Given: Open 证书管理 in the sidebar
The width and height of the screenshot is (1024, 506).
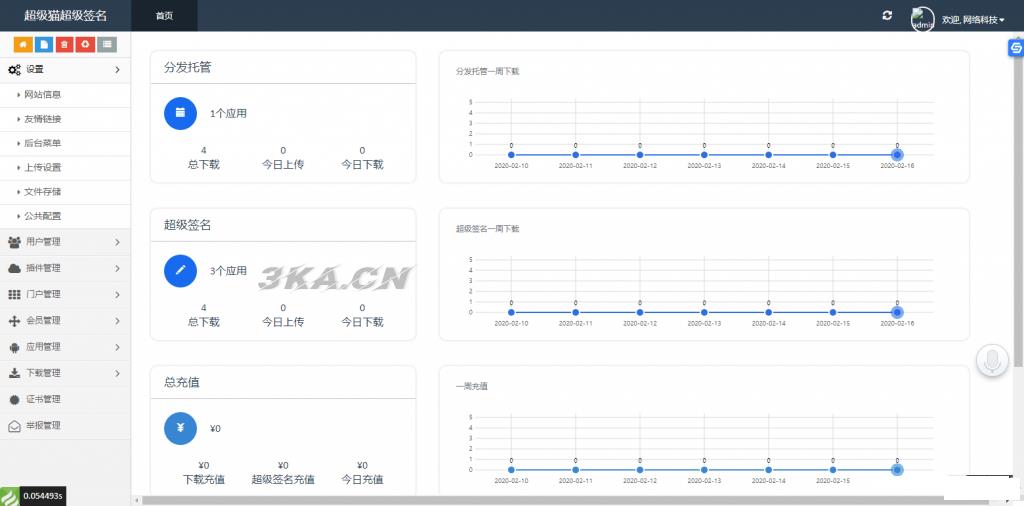Looking at the screenshot, I should click(x=43, y=399).
